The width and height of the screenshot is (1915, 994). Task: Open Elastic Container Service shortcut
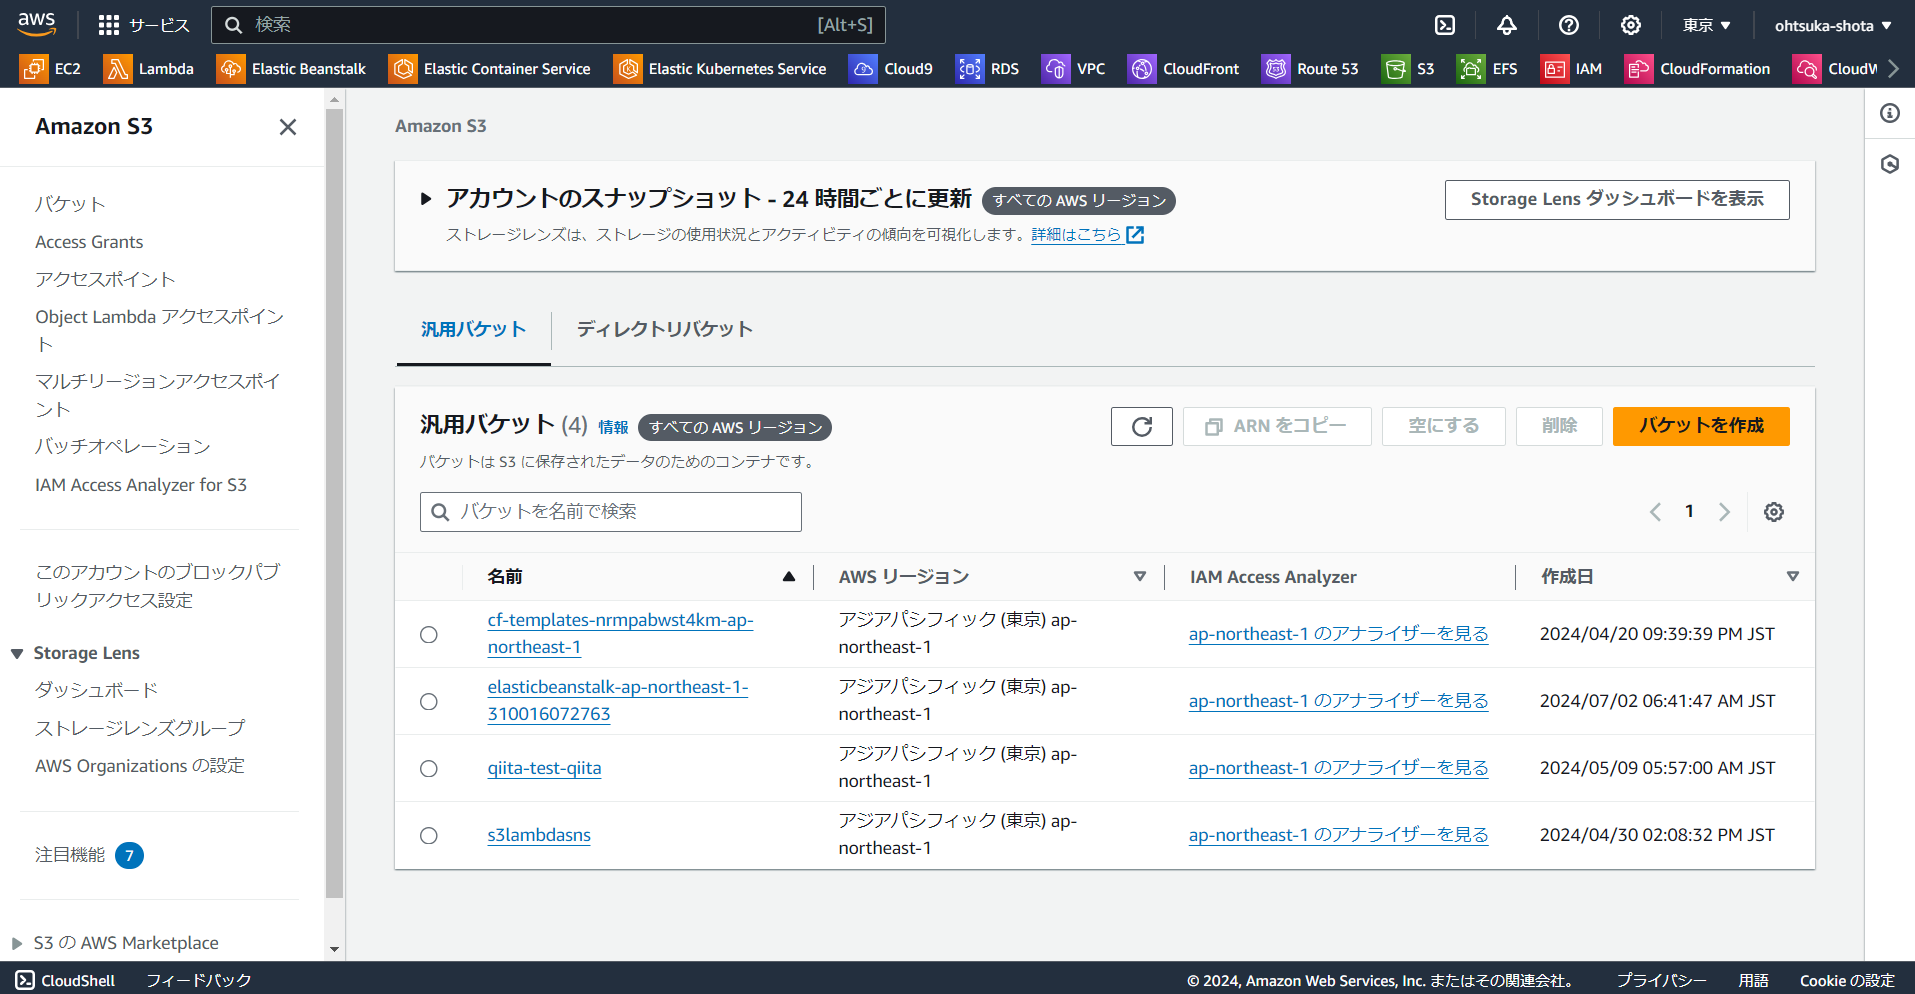click(490, 69)
